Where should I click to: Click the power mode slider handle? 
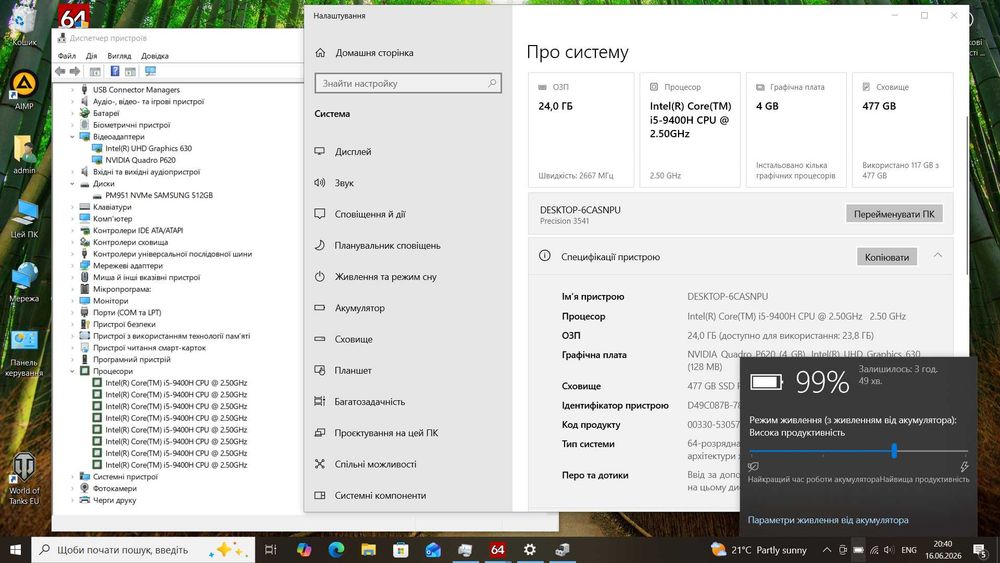tap(894, 451)
